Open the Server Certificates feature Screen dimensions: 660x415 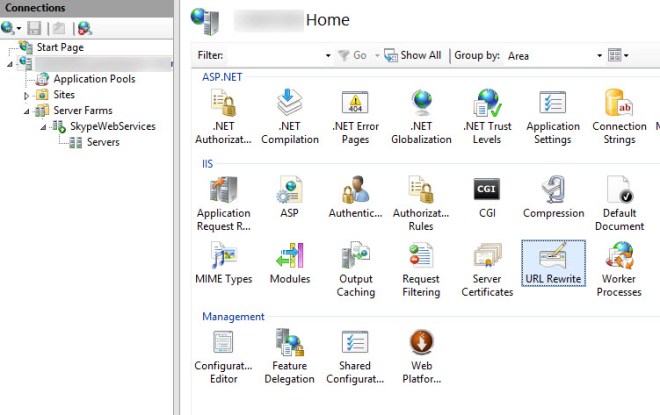coord(487,269)
